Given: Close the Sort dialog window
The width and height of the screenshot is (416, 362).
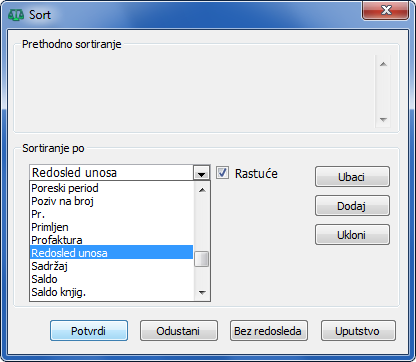Looking at the screenshot, I should coord(386,10).
